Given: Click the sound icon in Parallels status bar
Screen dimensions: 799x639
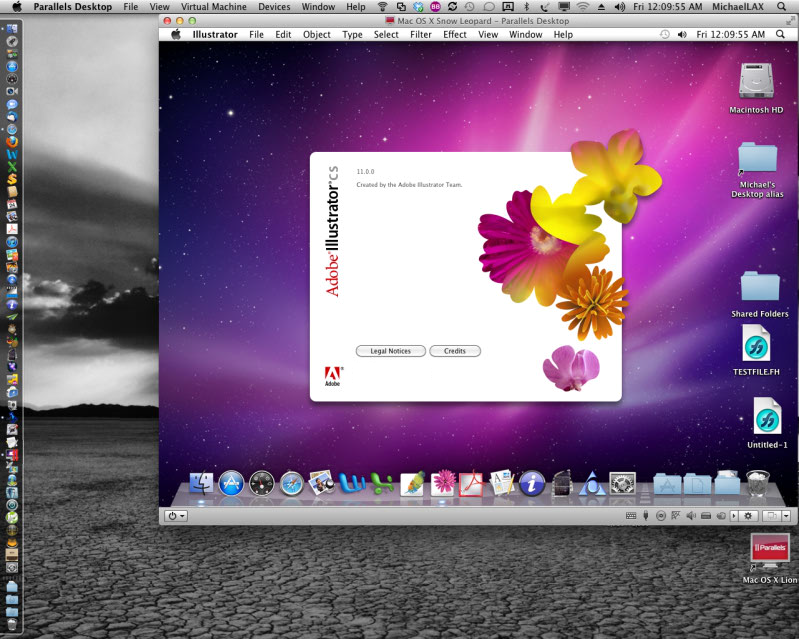Looking at the screenshot, I should pos(691,516).
